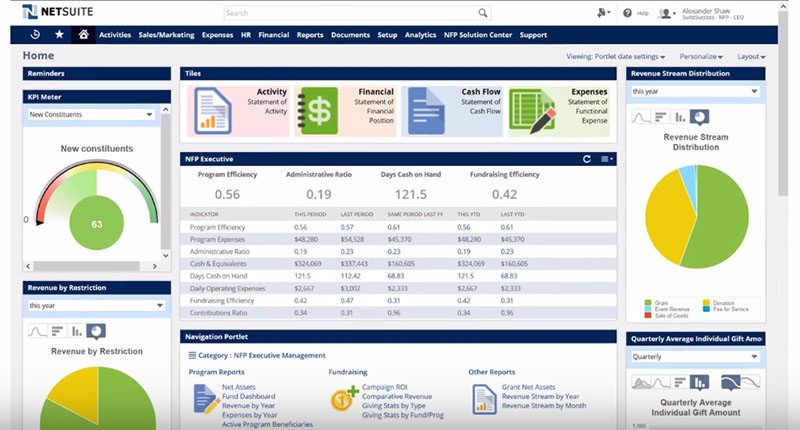Viewport: 800px width, 430px height.
Task: Open the Cash Flow tile document icon
Action: [x=426, y=111]
